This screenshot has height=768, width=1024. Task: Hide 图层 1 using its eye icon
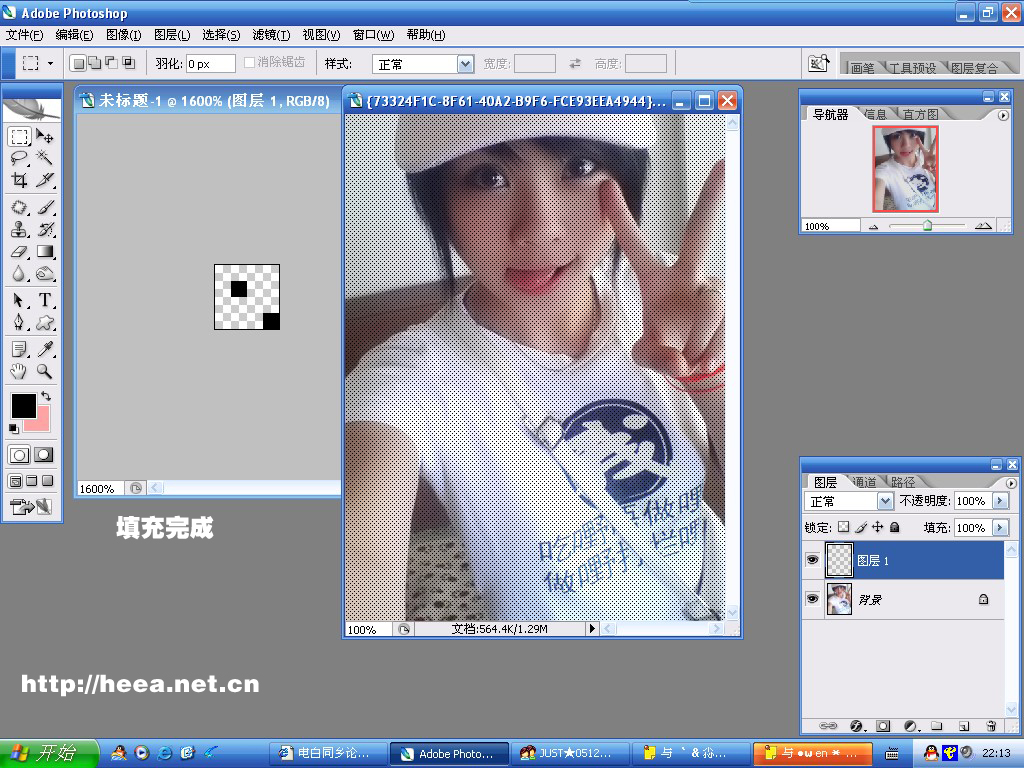click(x=812, y=561)
